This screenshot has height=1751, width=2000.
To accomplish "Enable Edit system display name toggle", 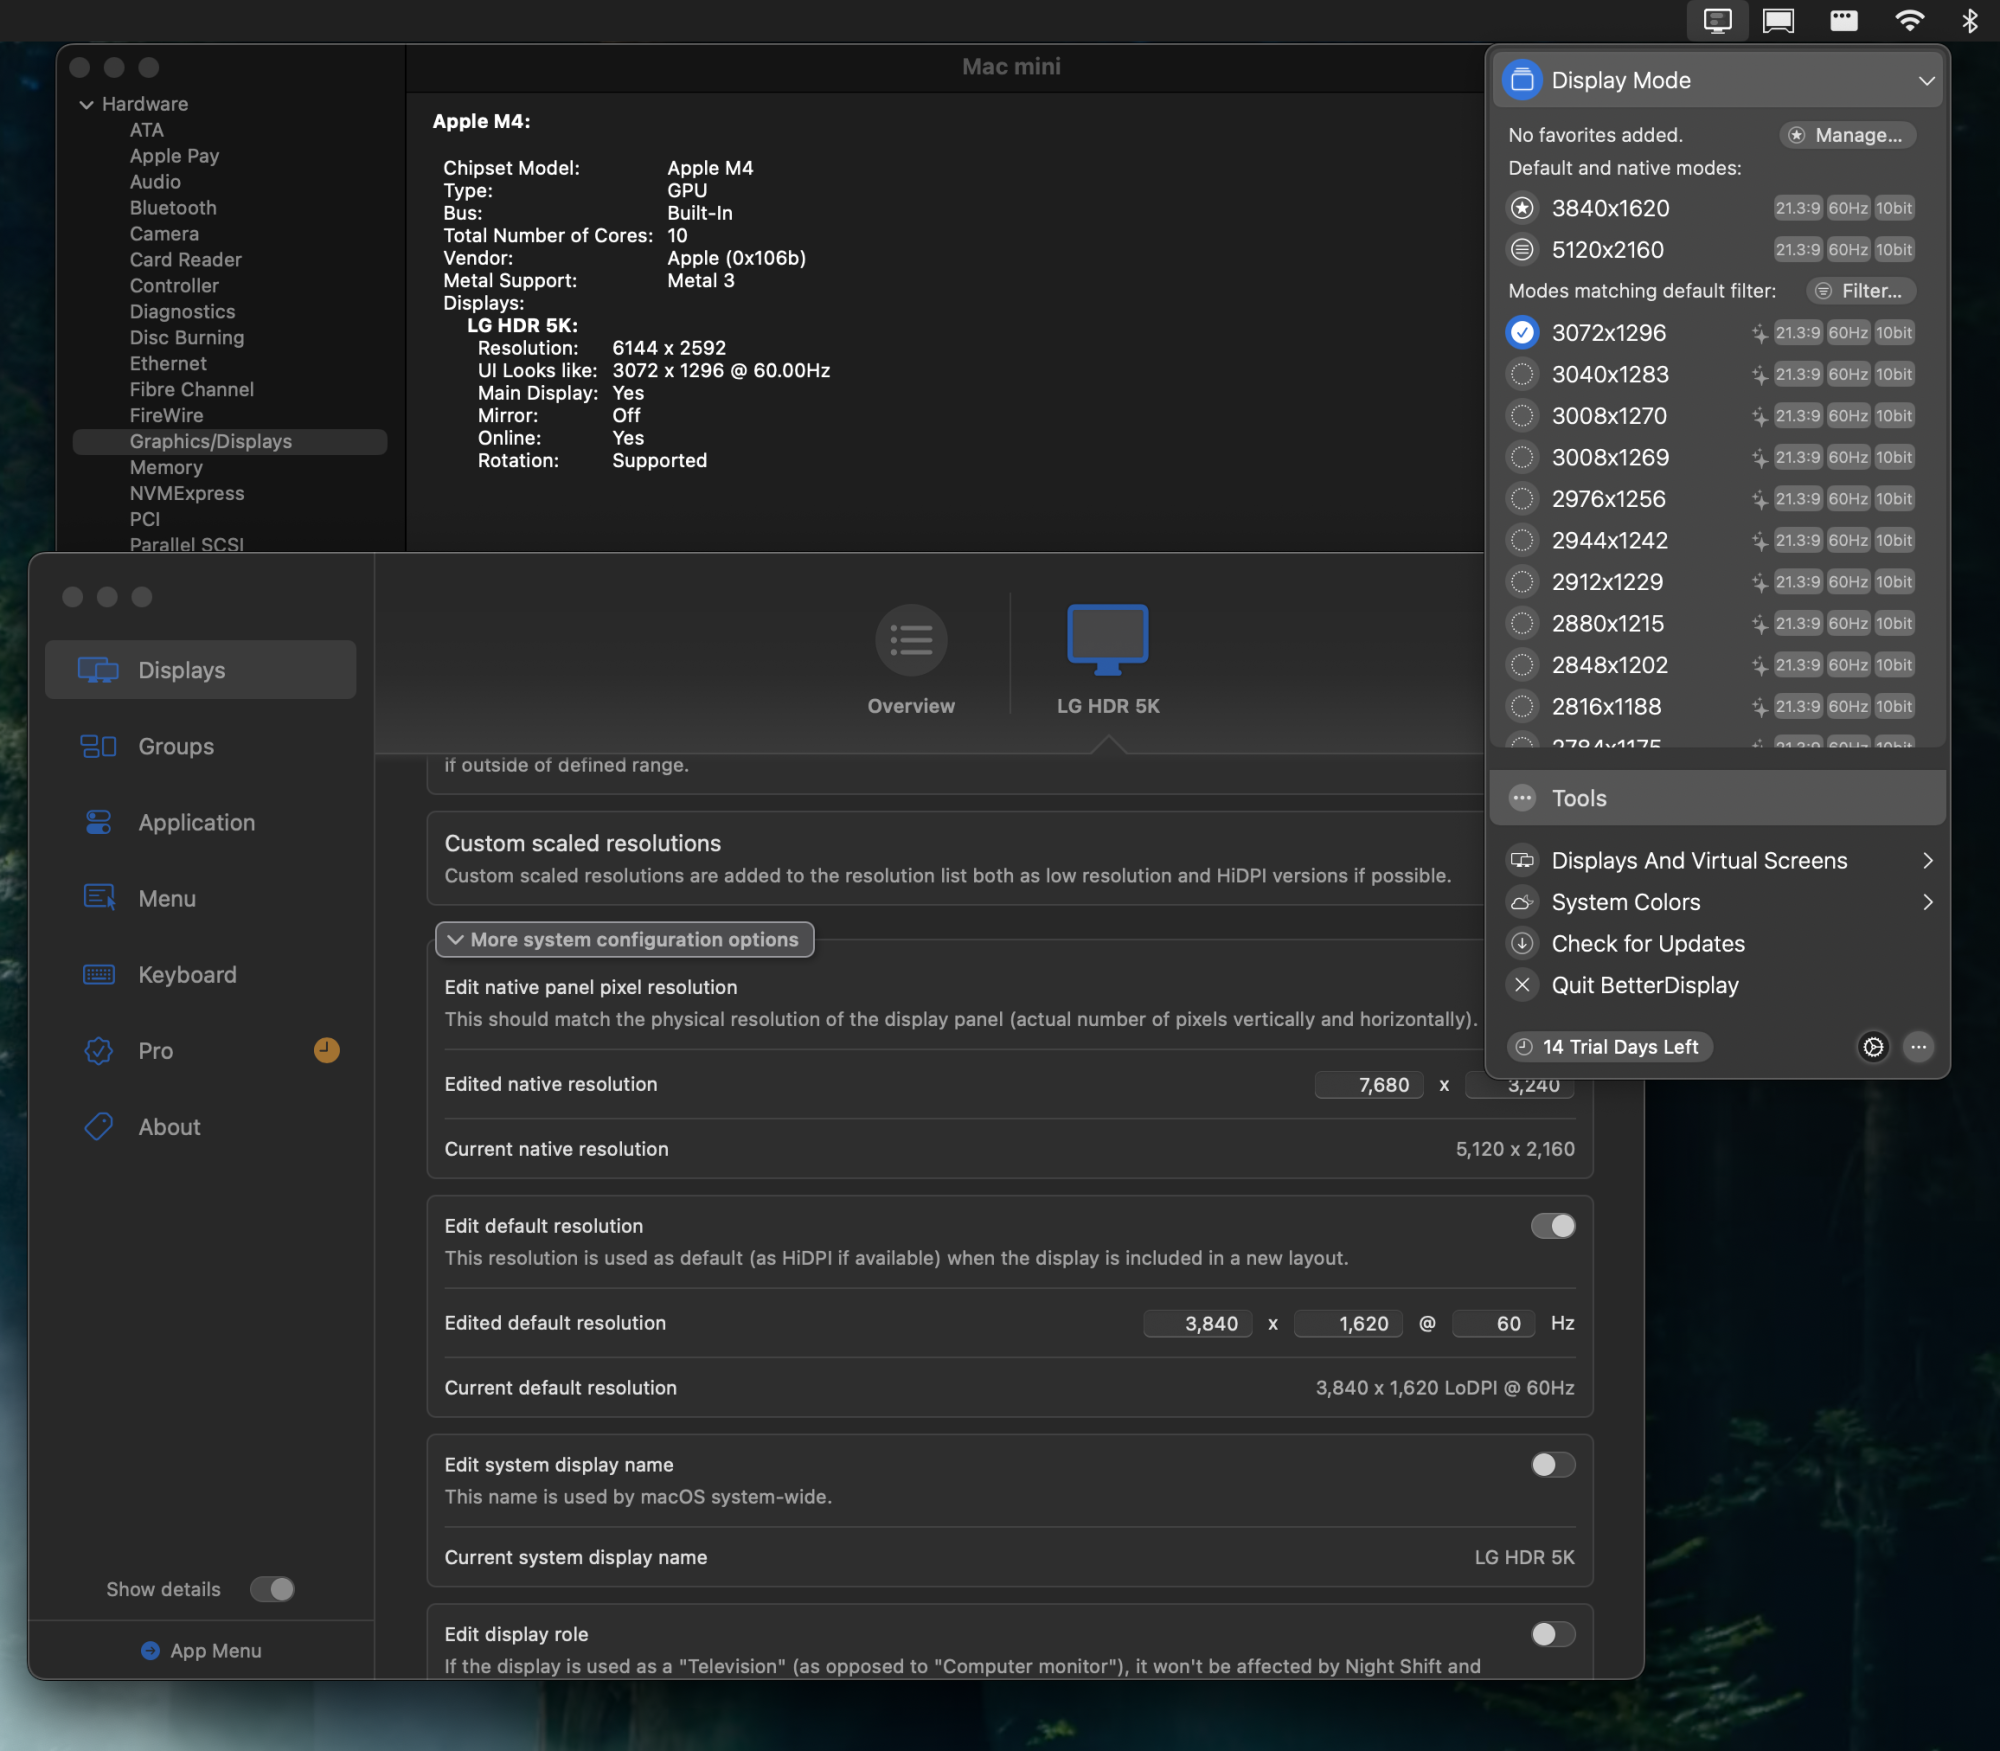I will click(1552, 1465).
